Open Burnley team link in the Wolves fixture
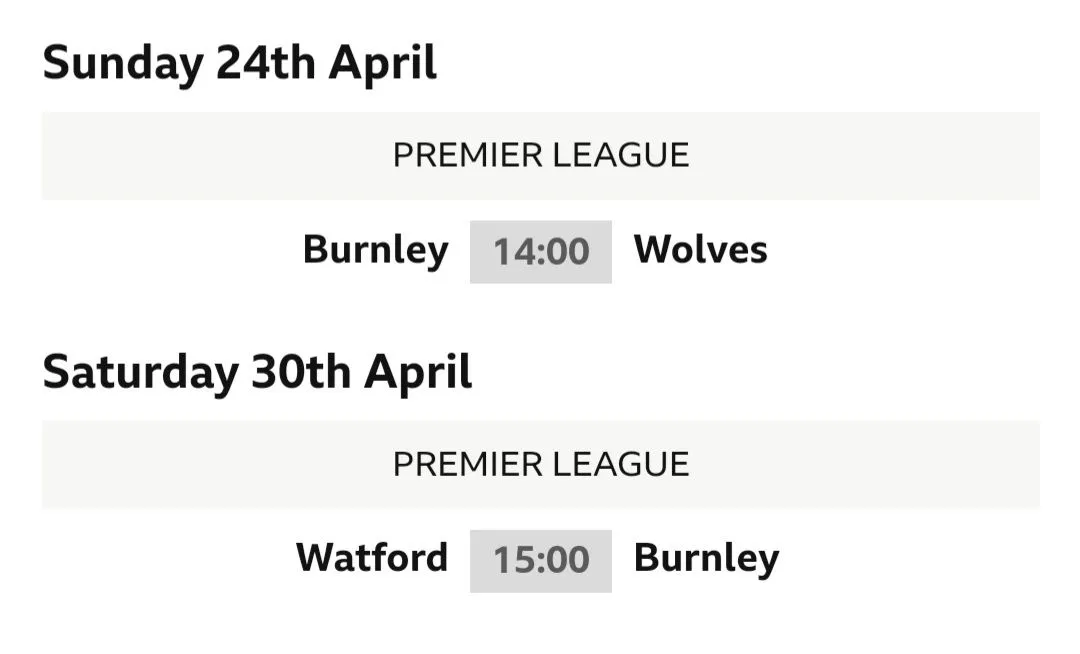 tap(375, 250)
